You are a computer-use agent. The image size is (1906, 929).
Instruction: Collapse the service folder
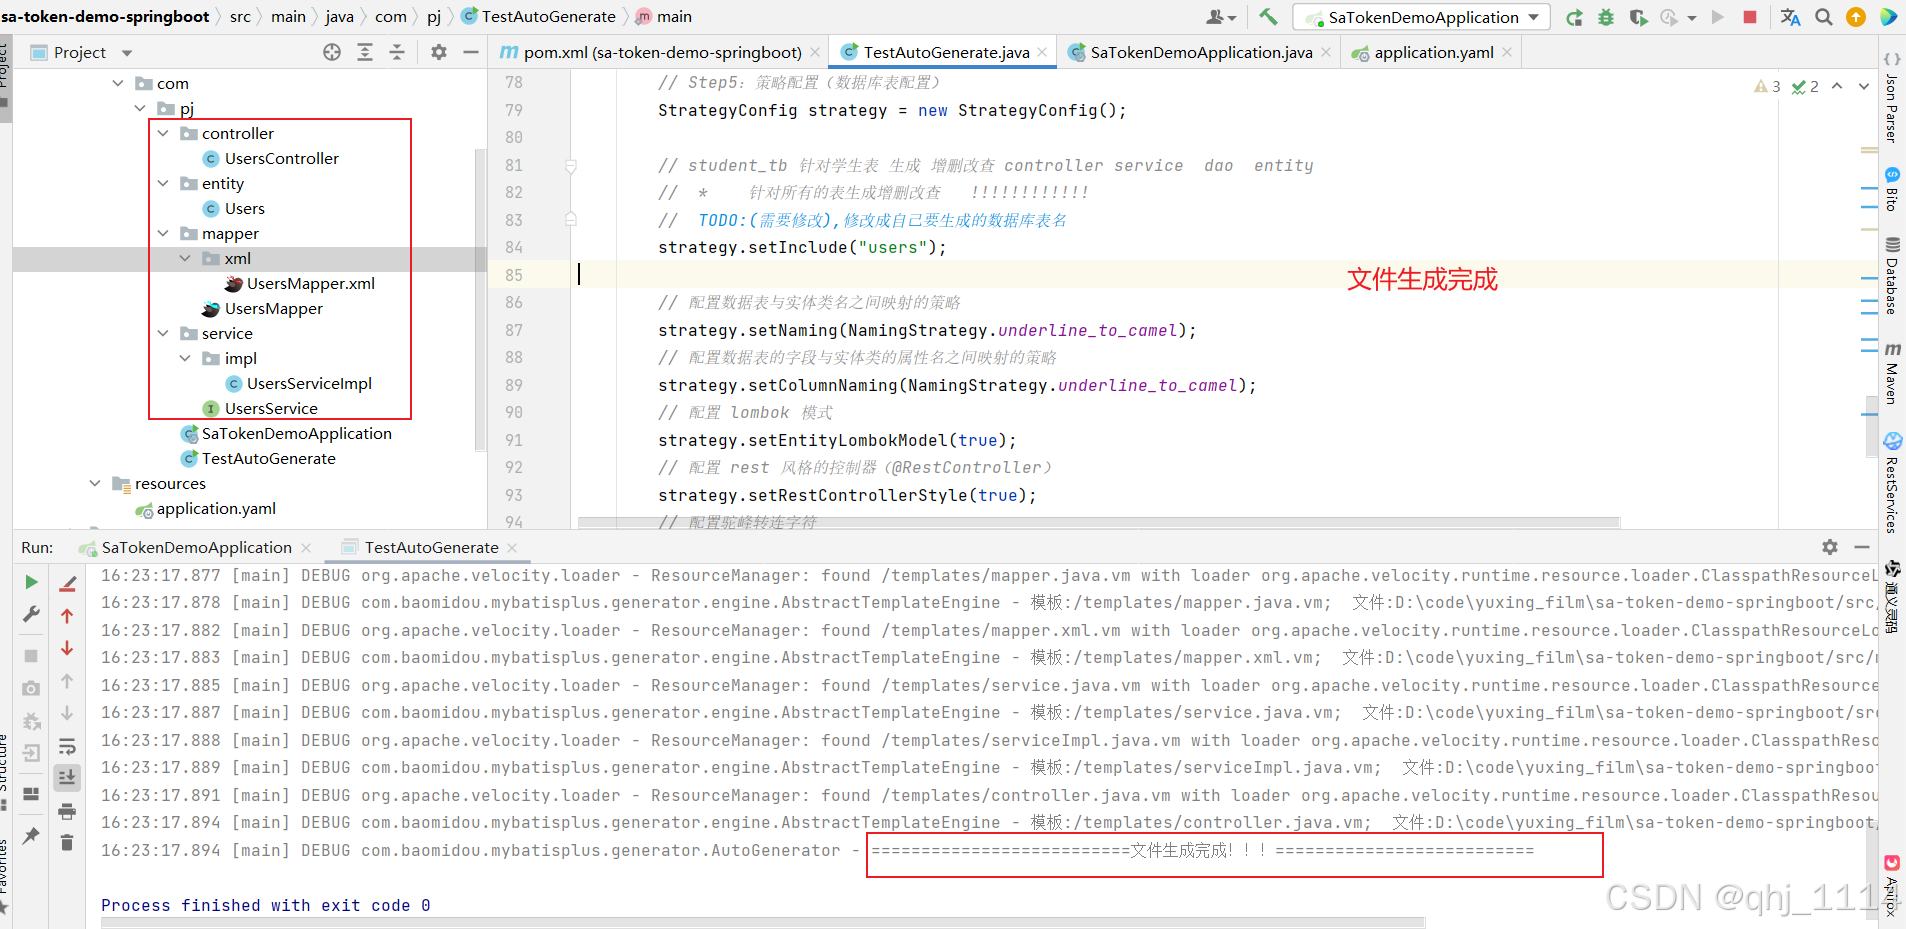[163, 333]
